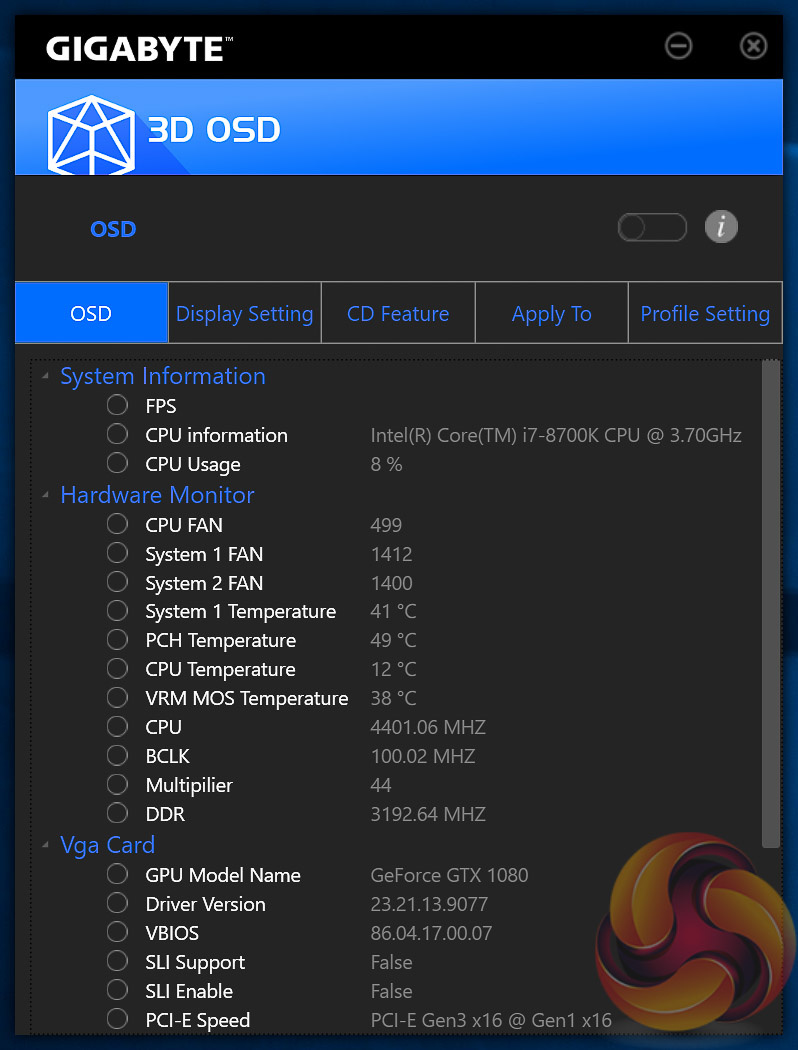
Task: Enable the Multipilier option
Action: 117,783
